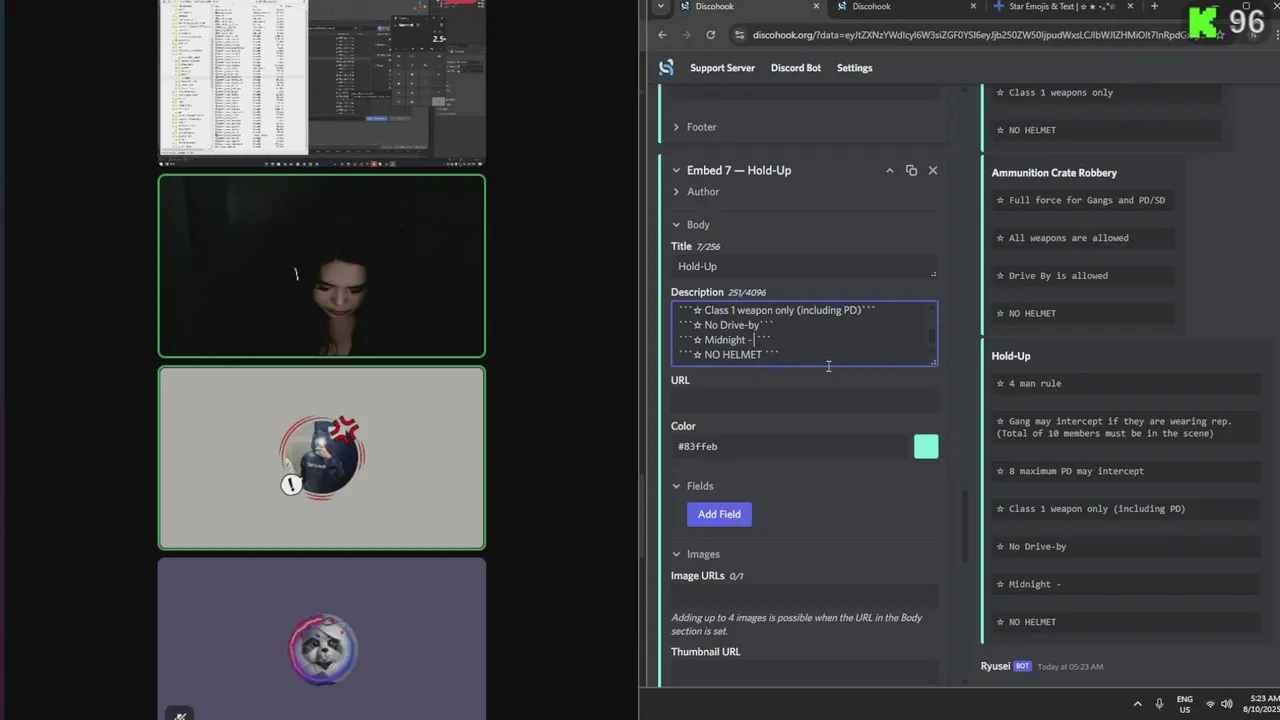Viewport: 1280px width, 720px height.
Task: Open ENG US language switcher
Action: coord(1184,704)
